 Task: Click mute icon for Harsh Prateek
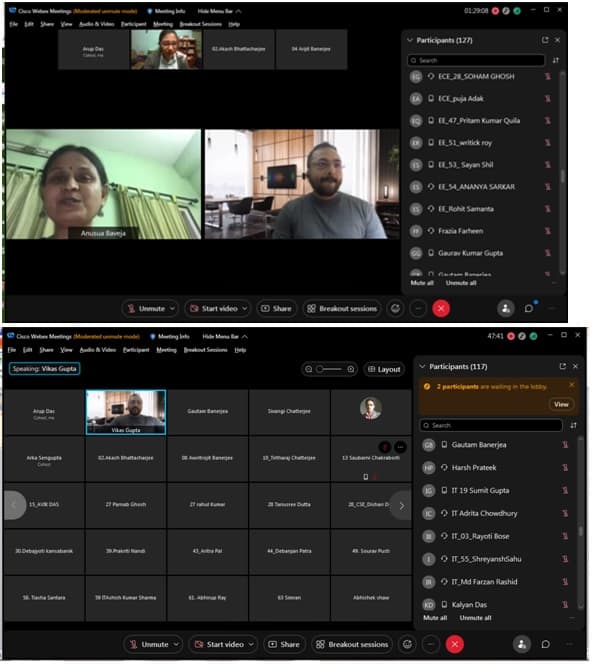[565, 468]
